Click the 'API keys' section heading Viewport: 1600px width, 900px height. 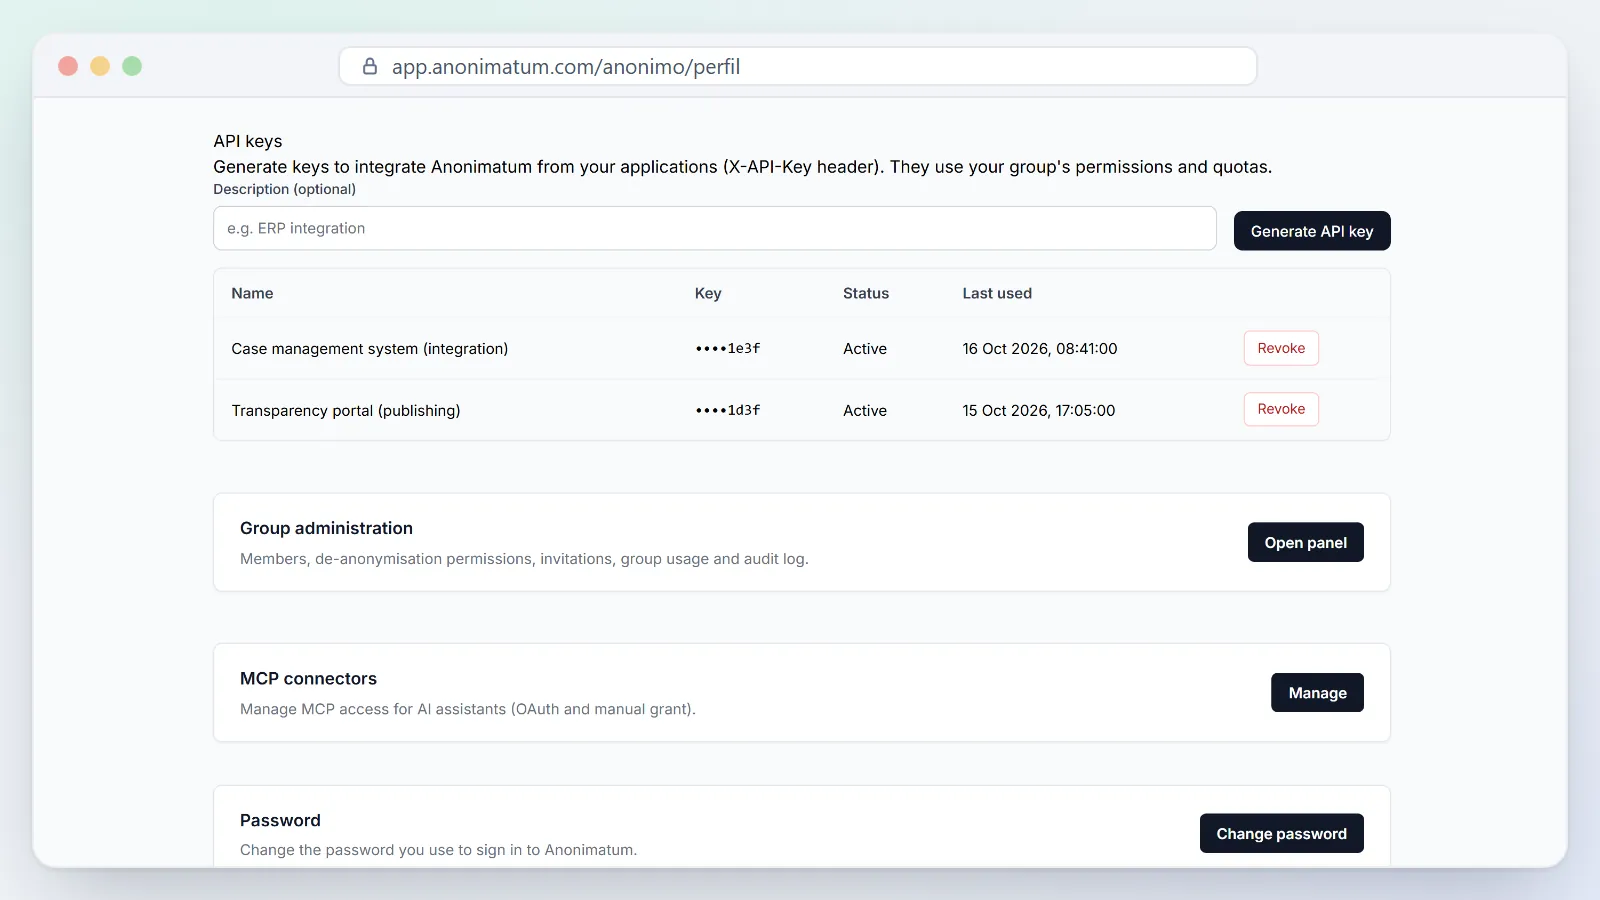pos(248,141)
